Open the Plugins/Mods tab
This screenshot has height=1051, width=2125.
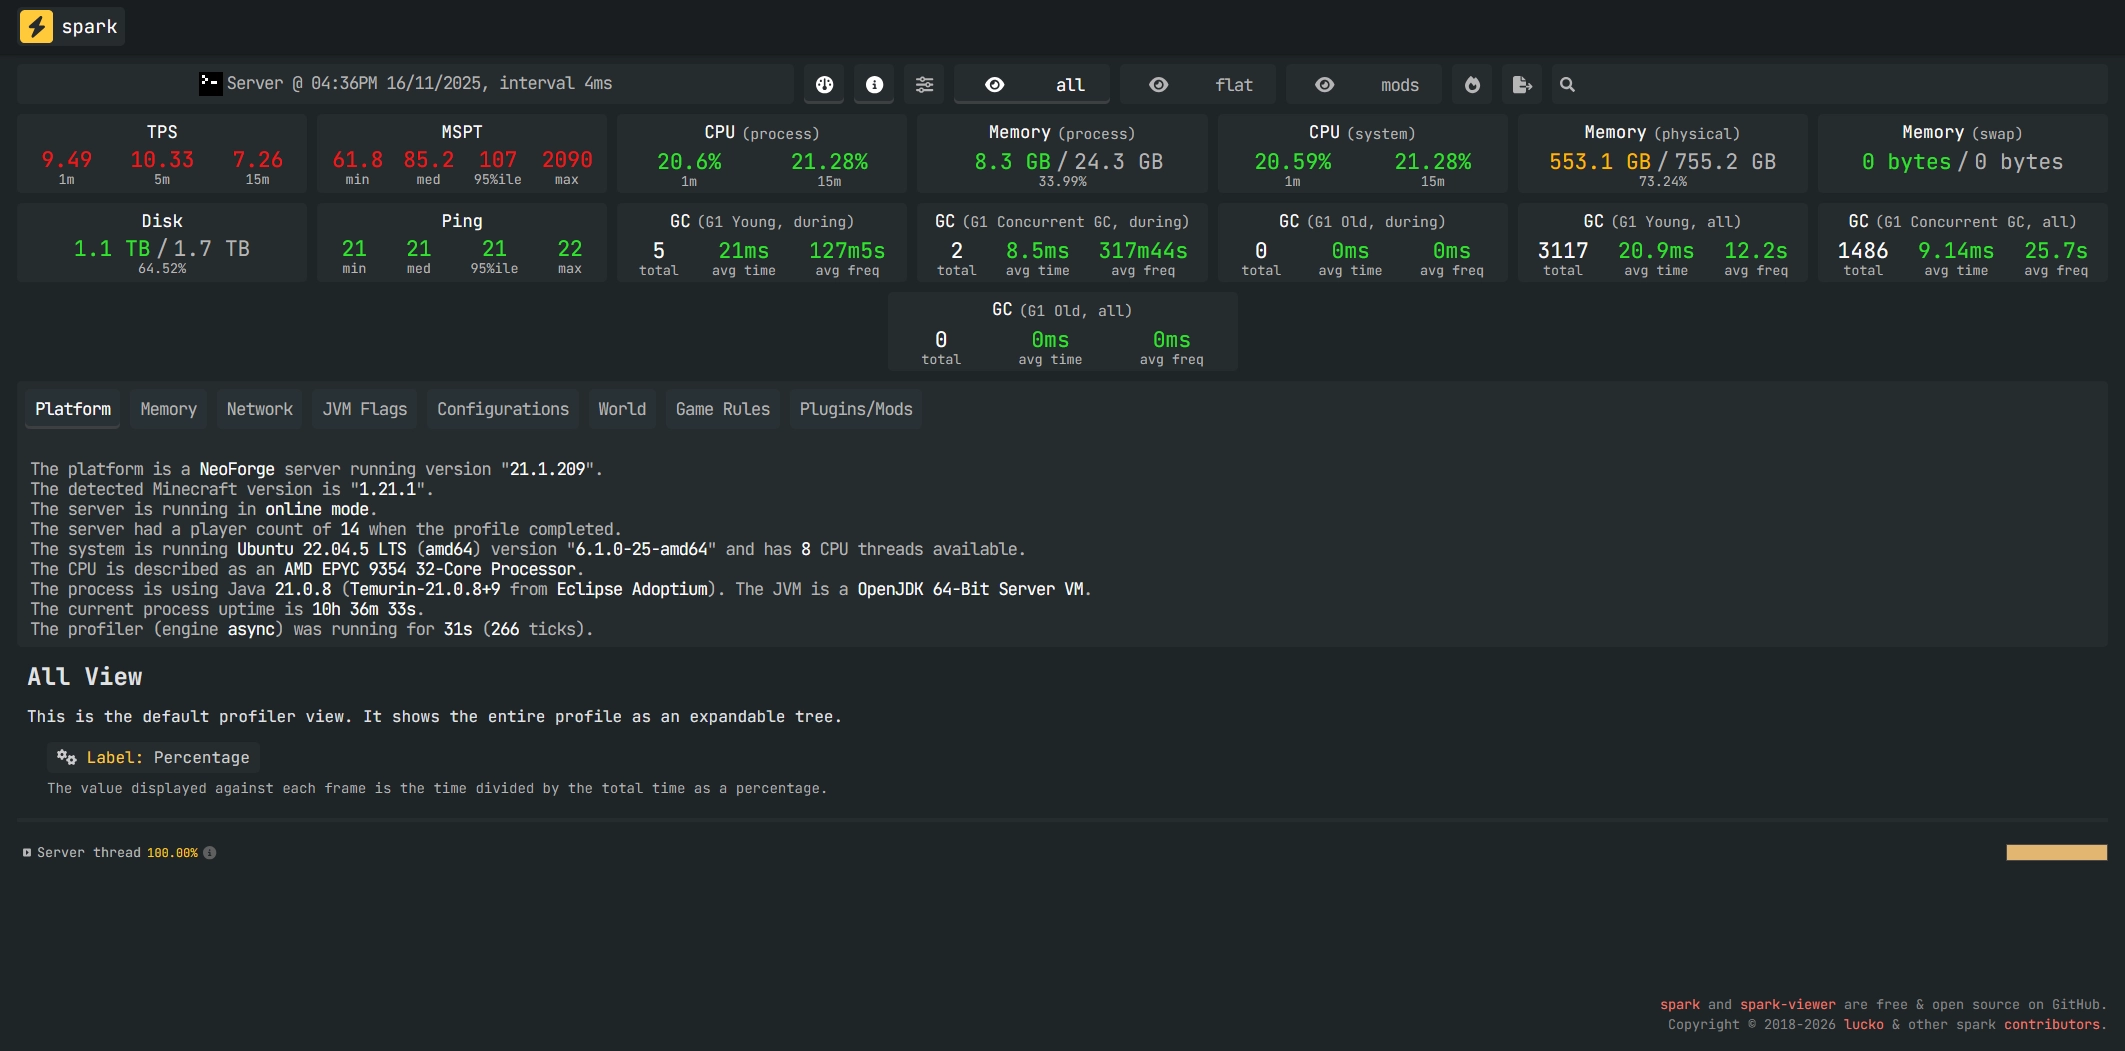(x=855, y=409)
